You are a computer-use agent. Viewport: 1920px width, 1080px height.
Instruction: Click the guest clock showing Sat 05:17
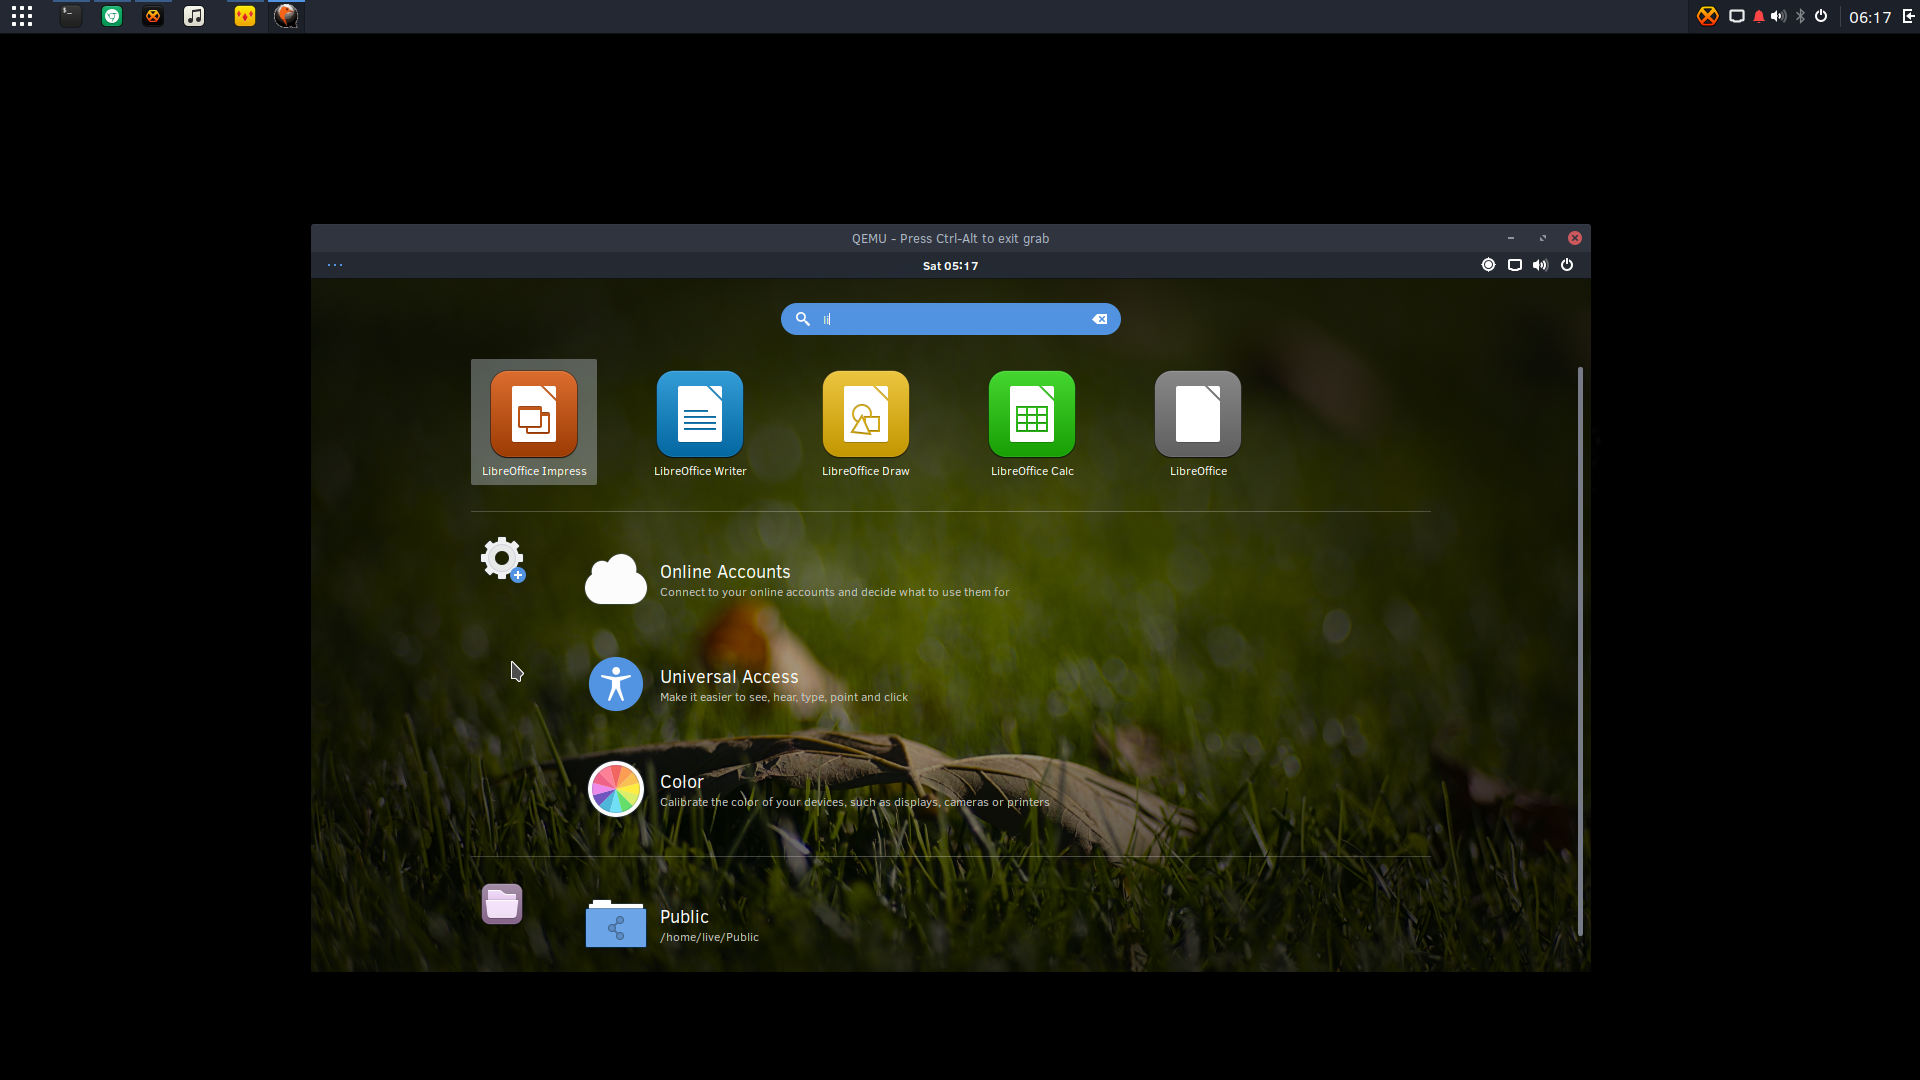(x=950, y=266)
